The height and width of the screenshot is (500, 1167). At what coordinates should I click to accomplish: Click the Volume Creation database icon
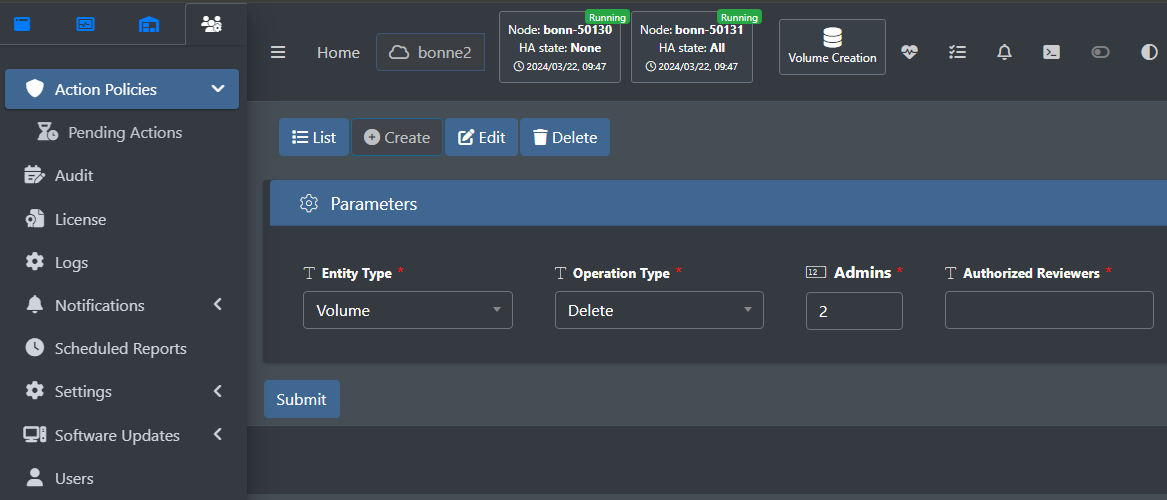coord(832,37)
